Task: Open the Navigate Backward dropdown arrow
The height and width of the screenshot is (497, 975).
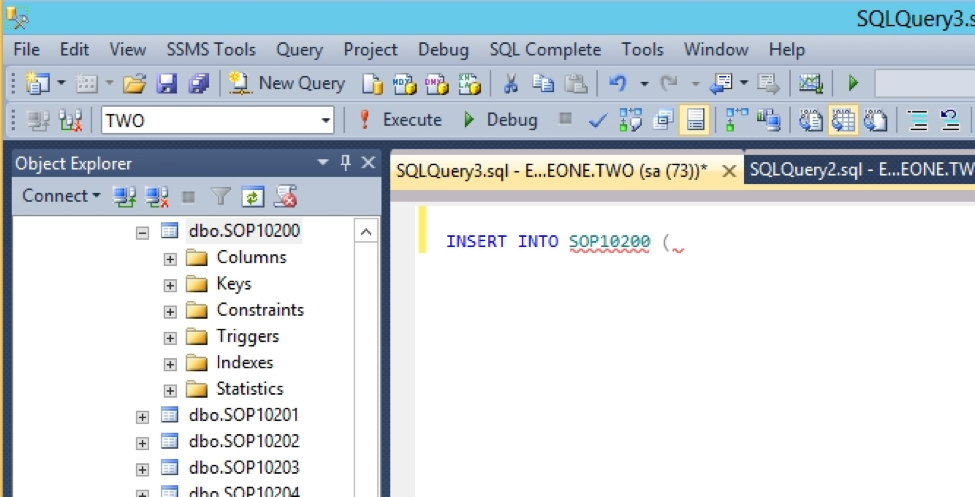Action: (x=744, y=83)
